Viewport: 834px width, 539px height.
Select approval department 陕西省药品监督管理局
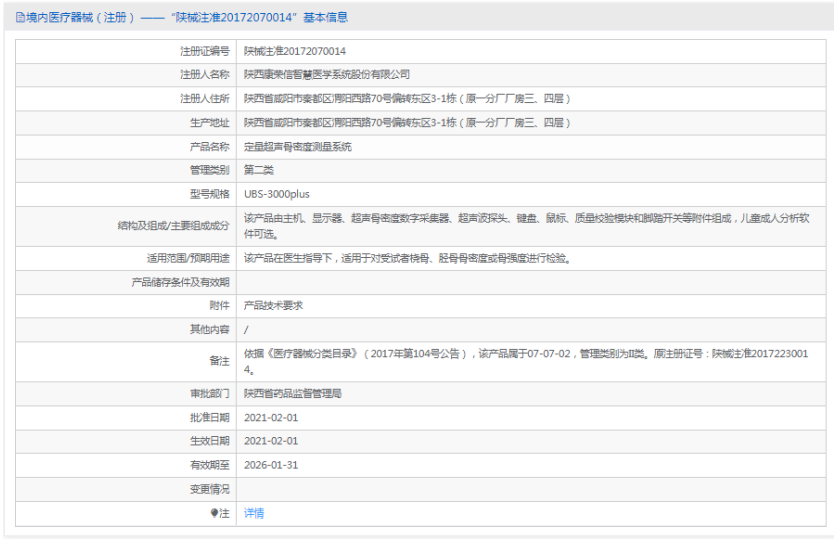tap(293, 394)
